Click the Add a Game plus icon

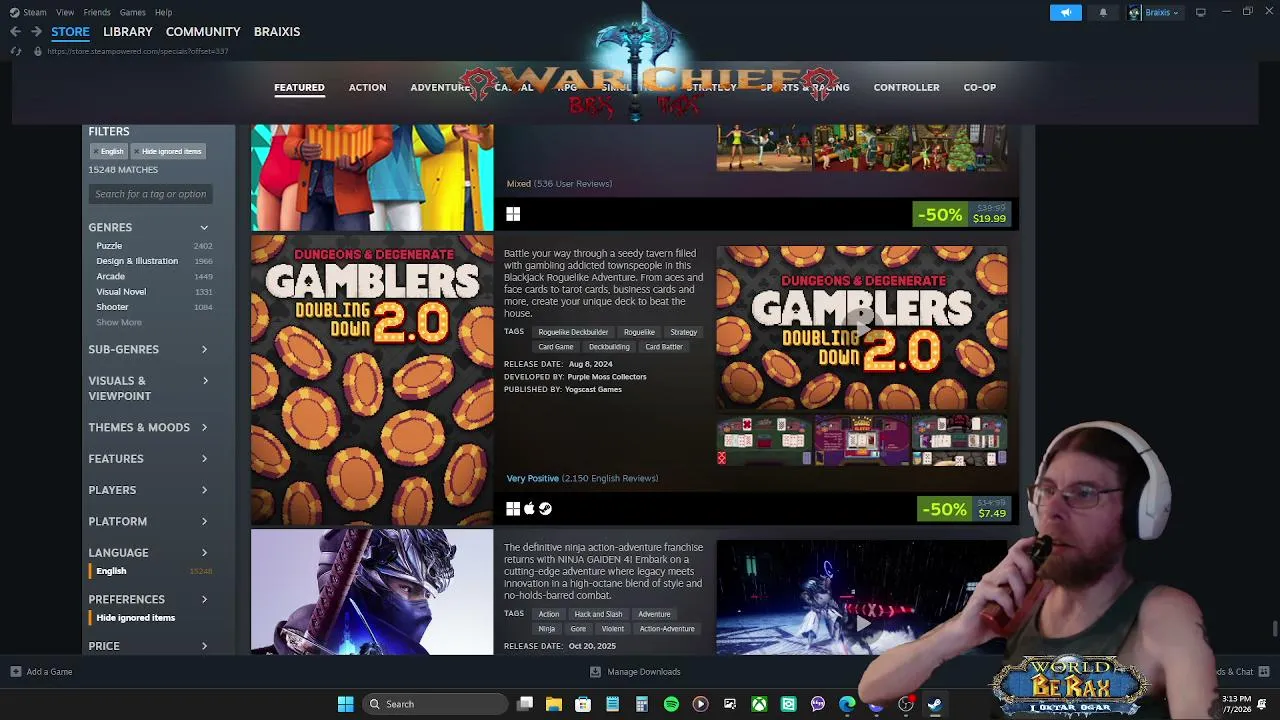(15, 672)
